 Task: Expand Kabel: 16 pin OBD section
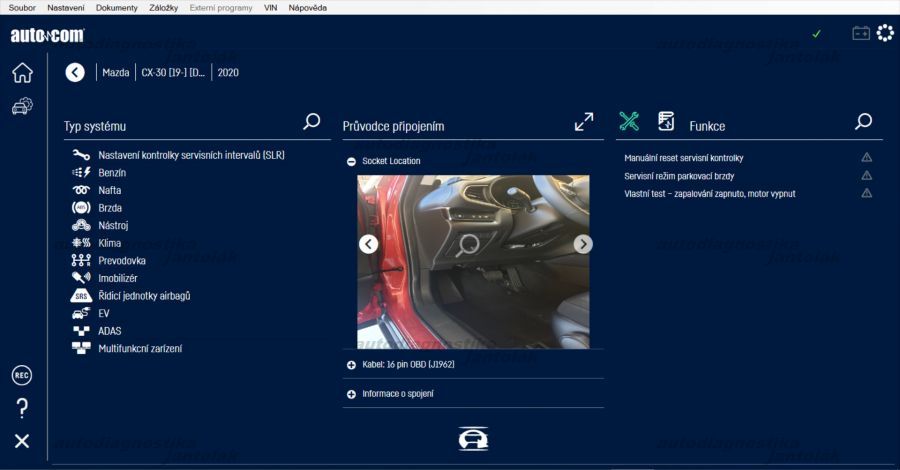click(351, 364)
